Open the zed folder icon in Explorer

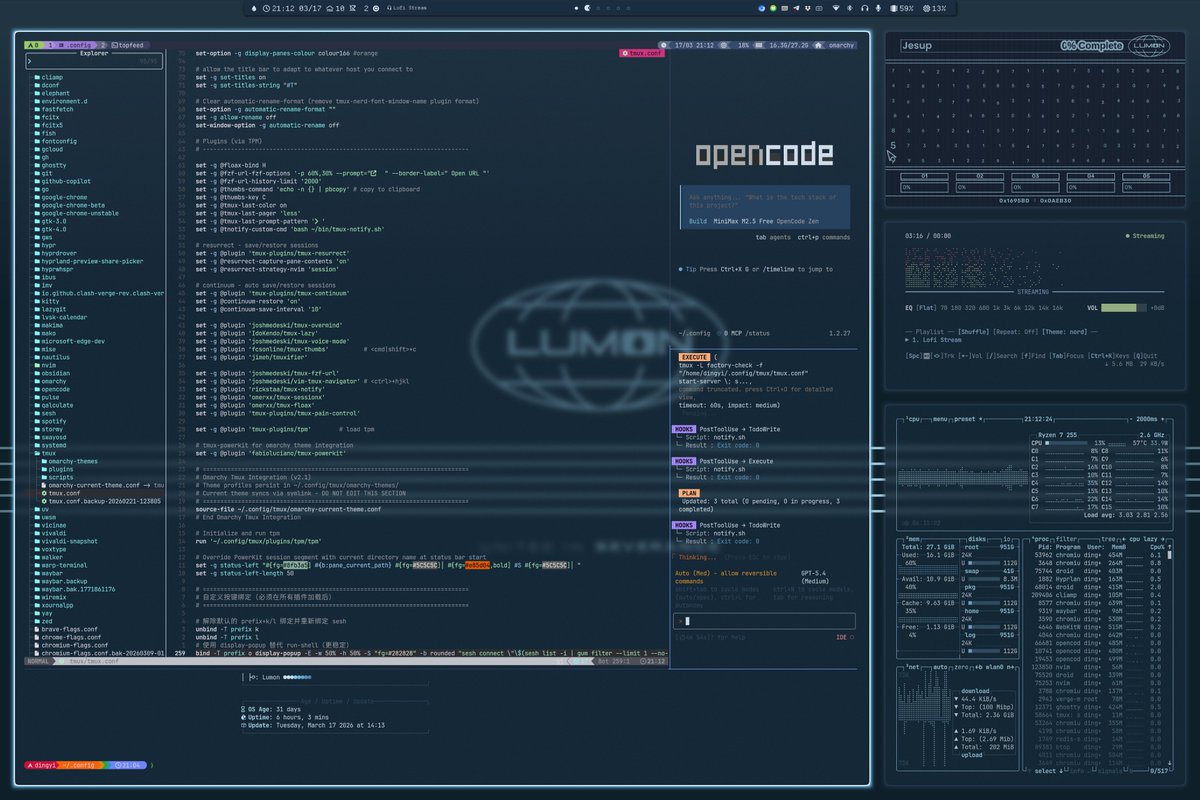(x=37, y=621)
